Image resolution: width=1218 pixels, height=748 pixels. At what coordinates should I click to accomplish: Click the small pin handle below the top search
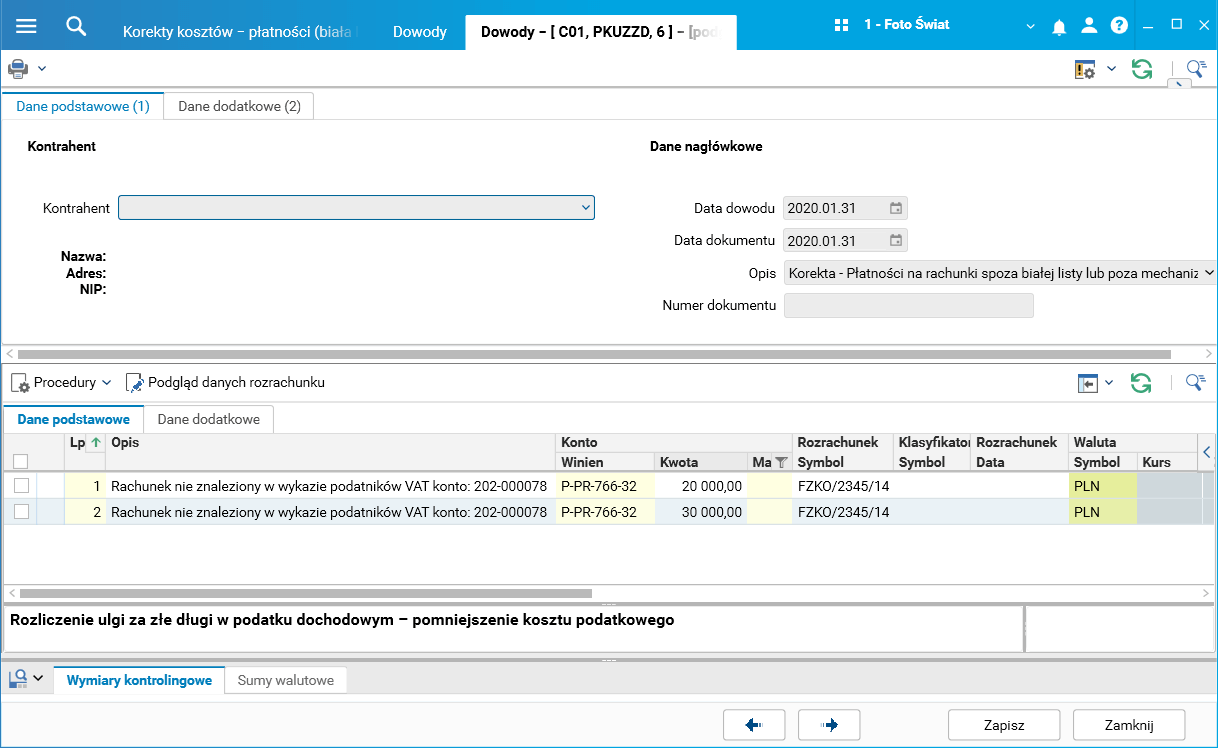point(1180,84)
